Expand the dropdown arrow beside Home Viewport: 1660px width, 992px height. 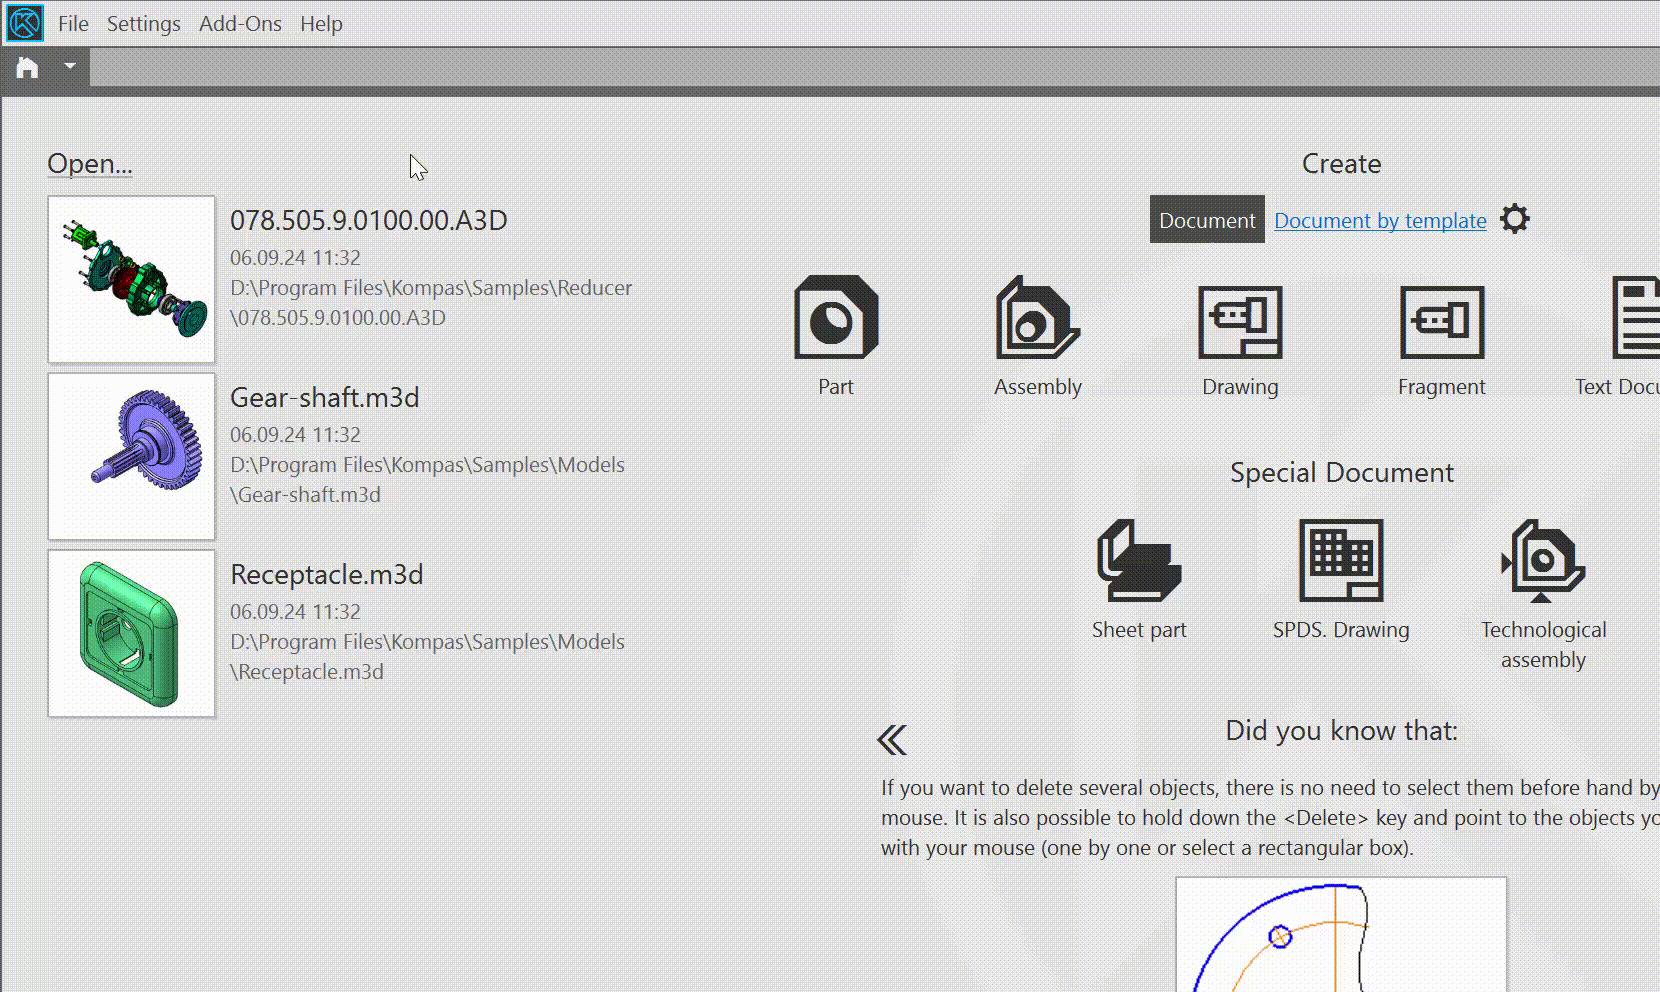click(70, 67)
